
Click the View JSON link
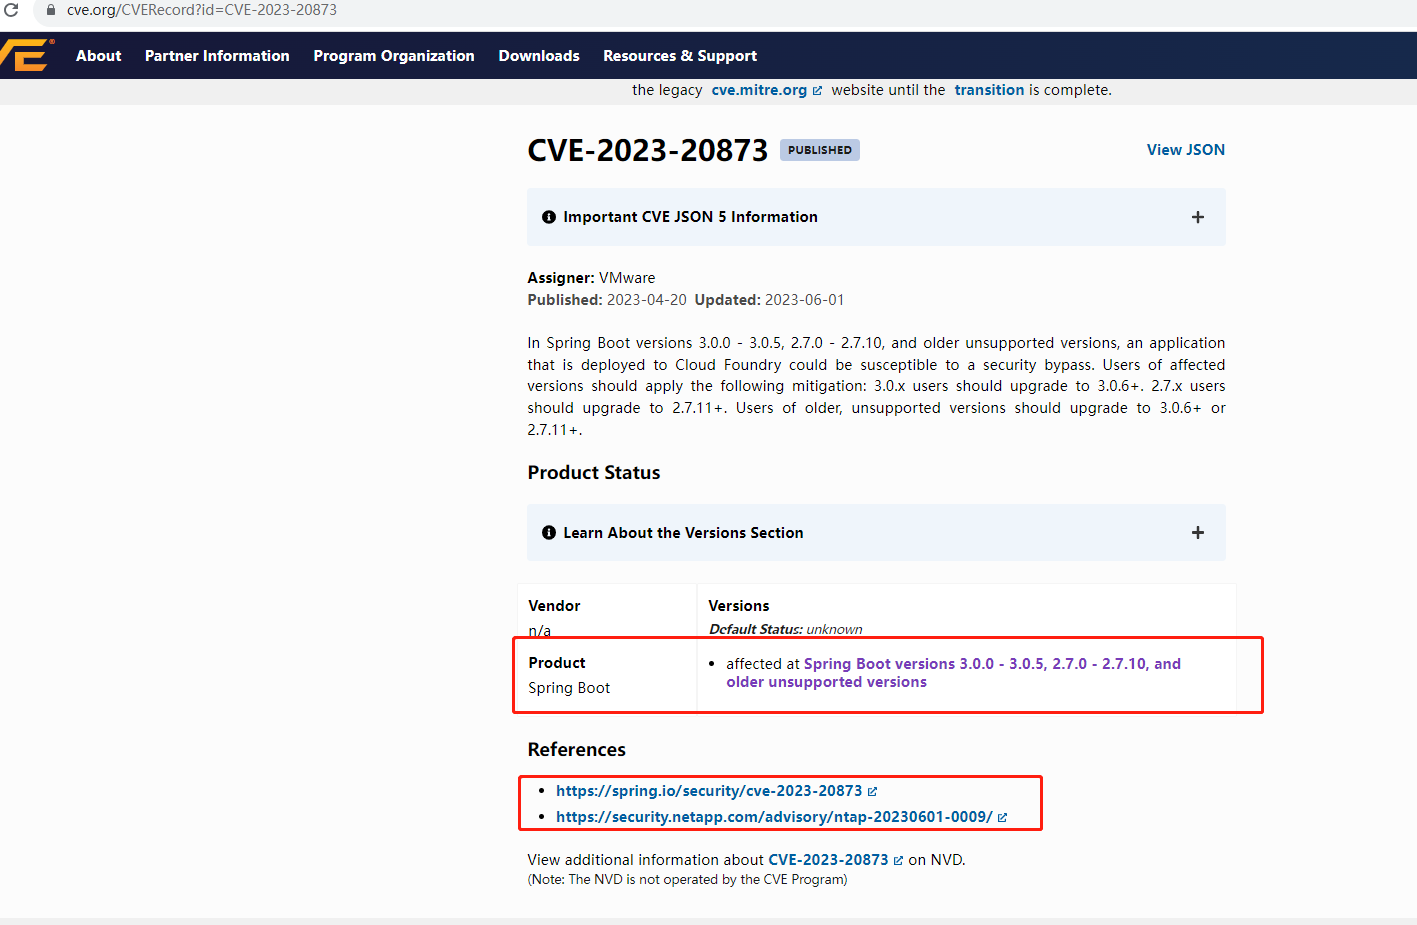(x=1185, y=149)
